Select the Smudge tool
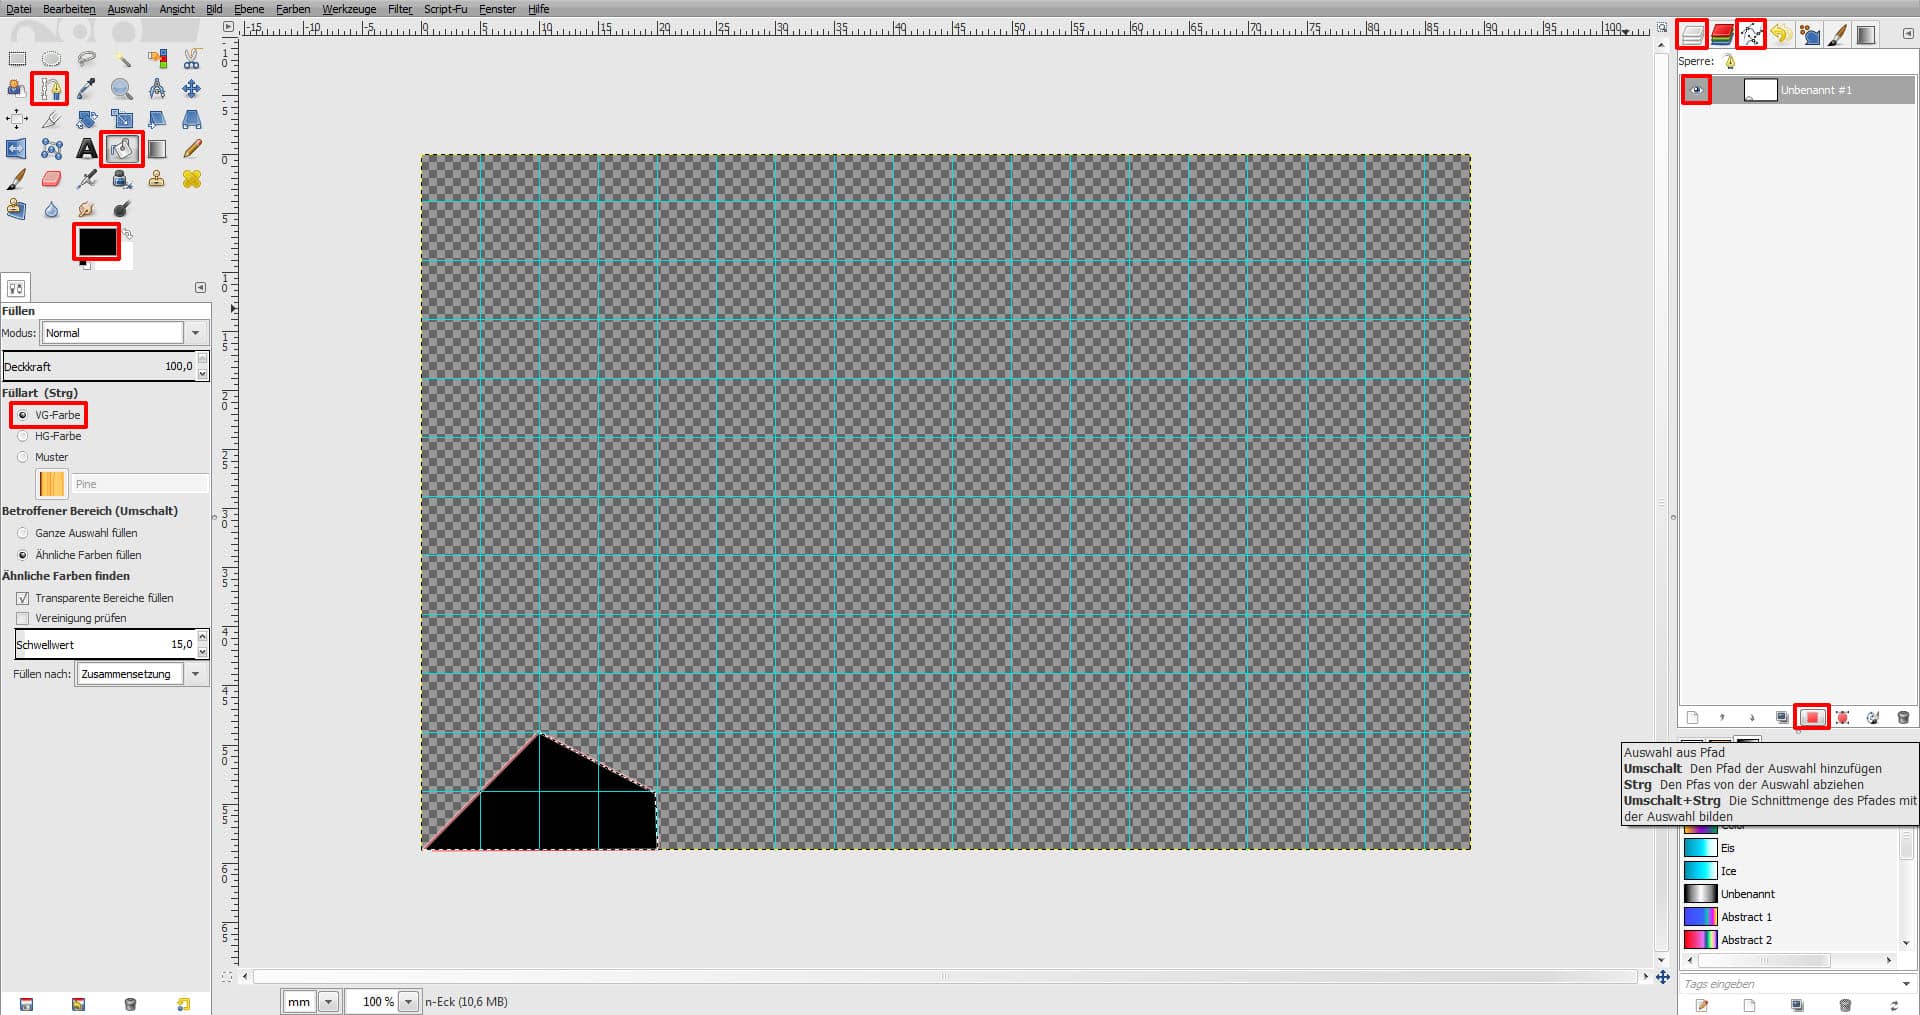 86,208
